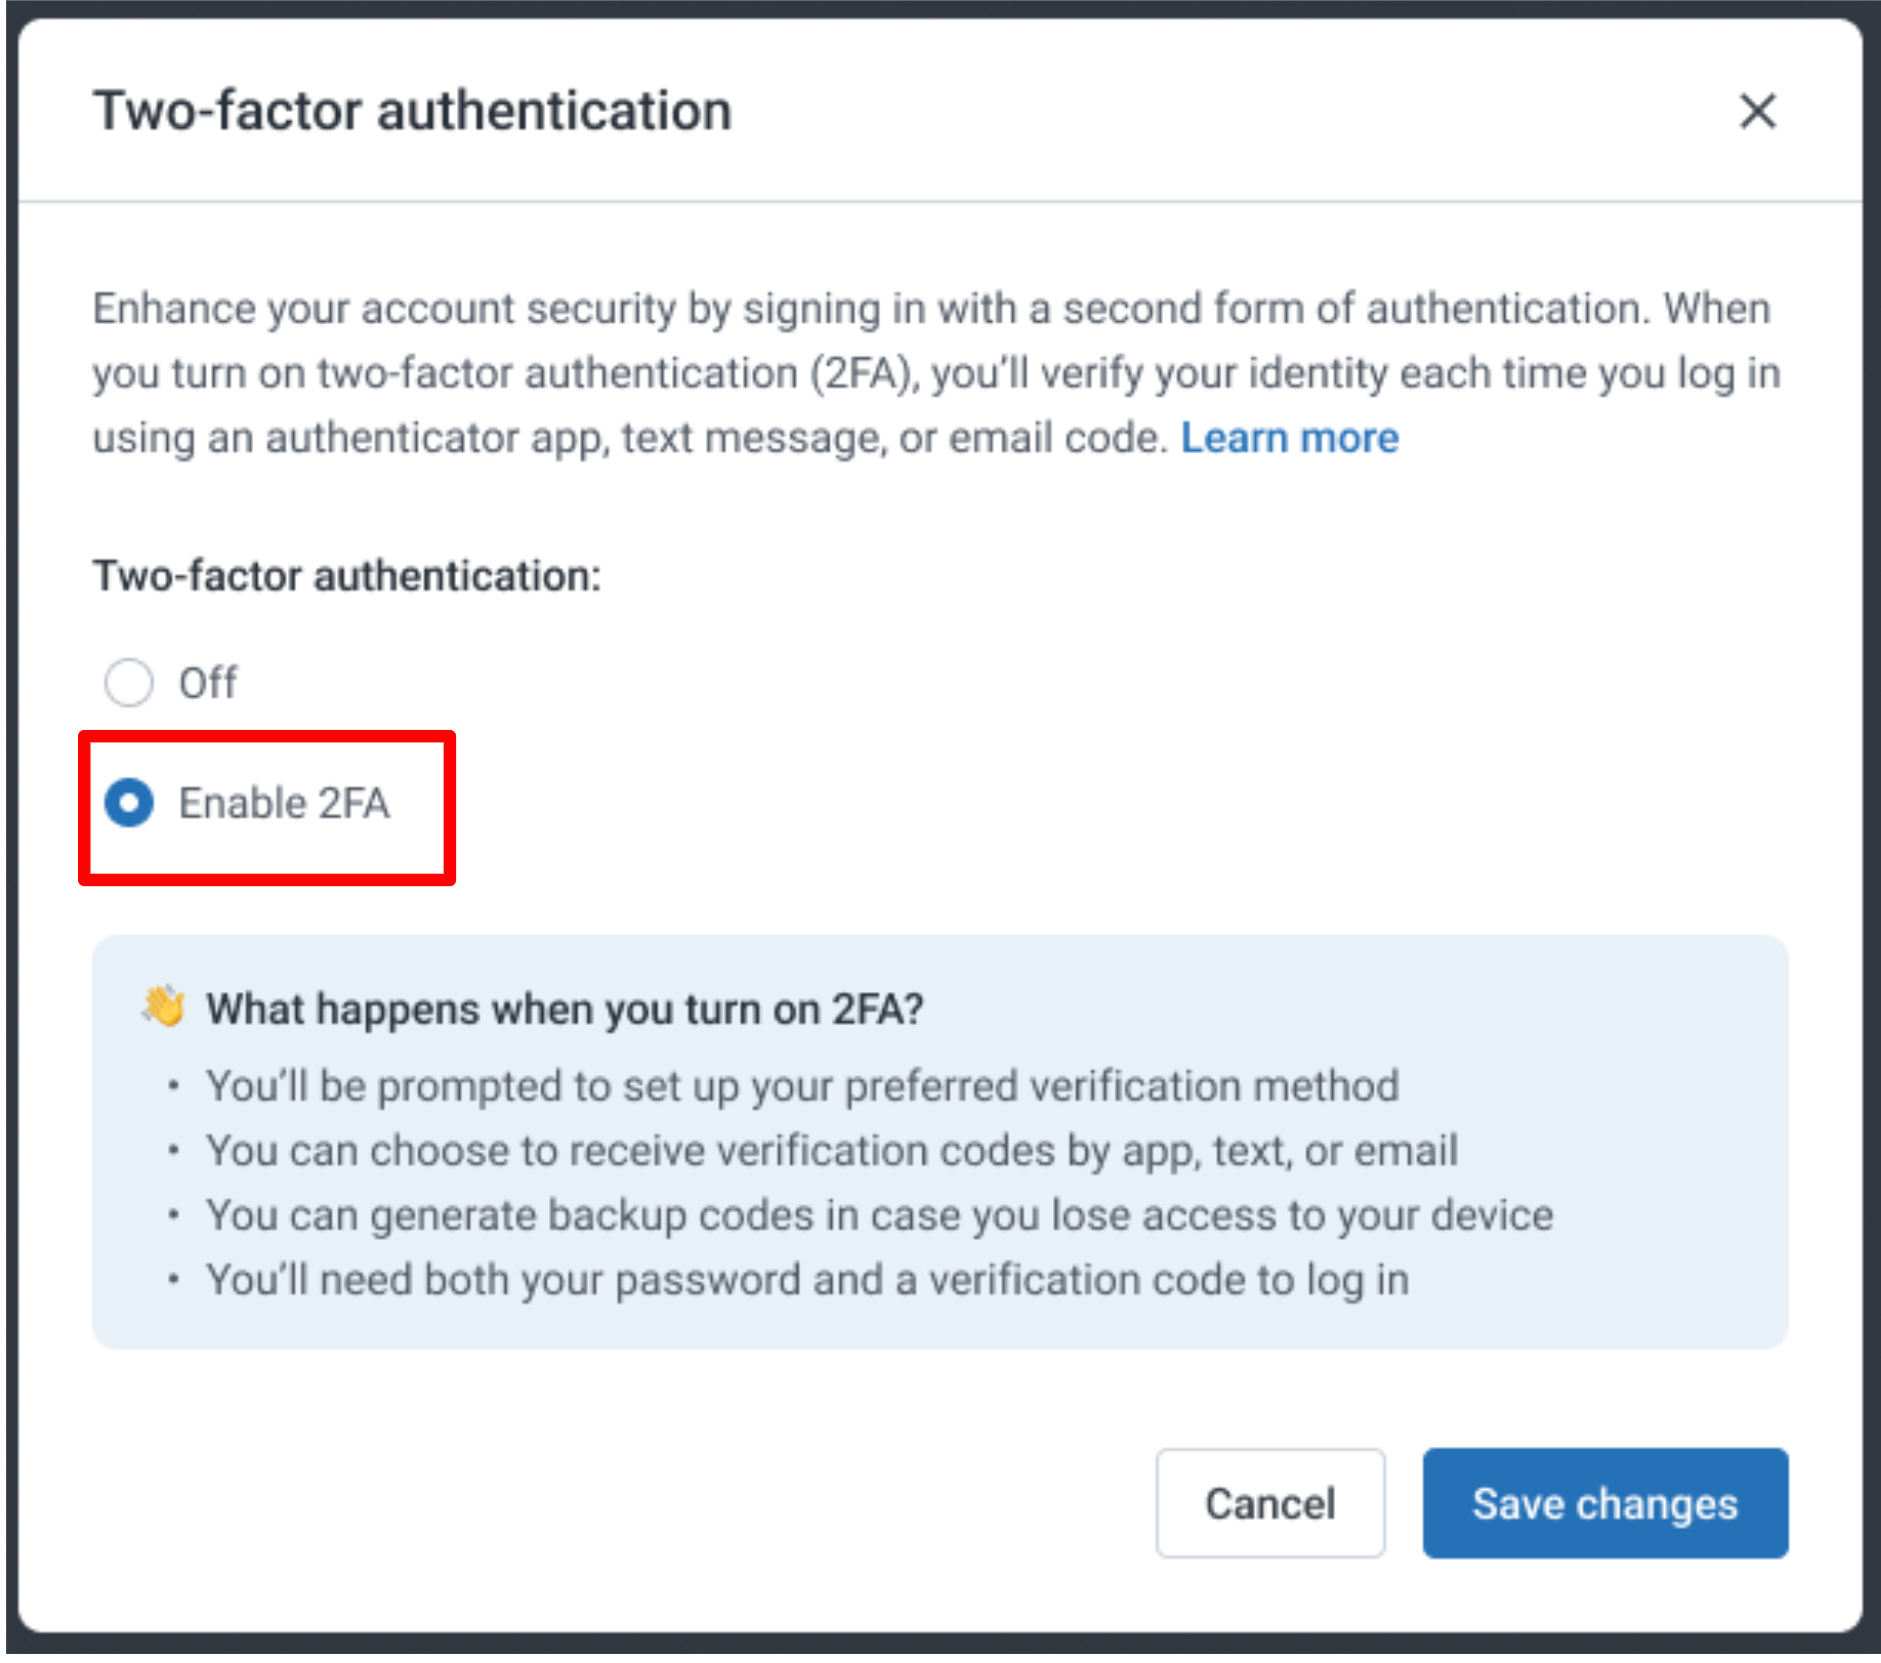Click the bullet about codes by app, text, or email
Image resolution: width=1881 pixels, height=1663 pixels.
(832, 1151)
